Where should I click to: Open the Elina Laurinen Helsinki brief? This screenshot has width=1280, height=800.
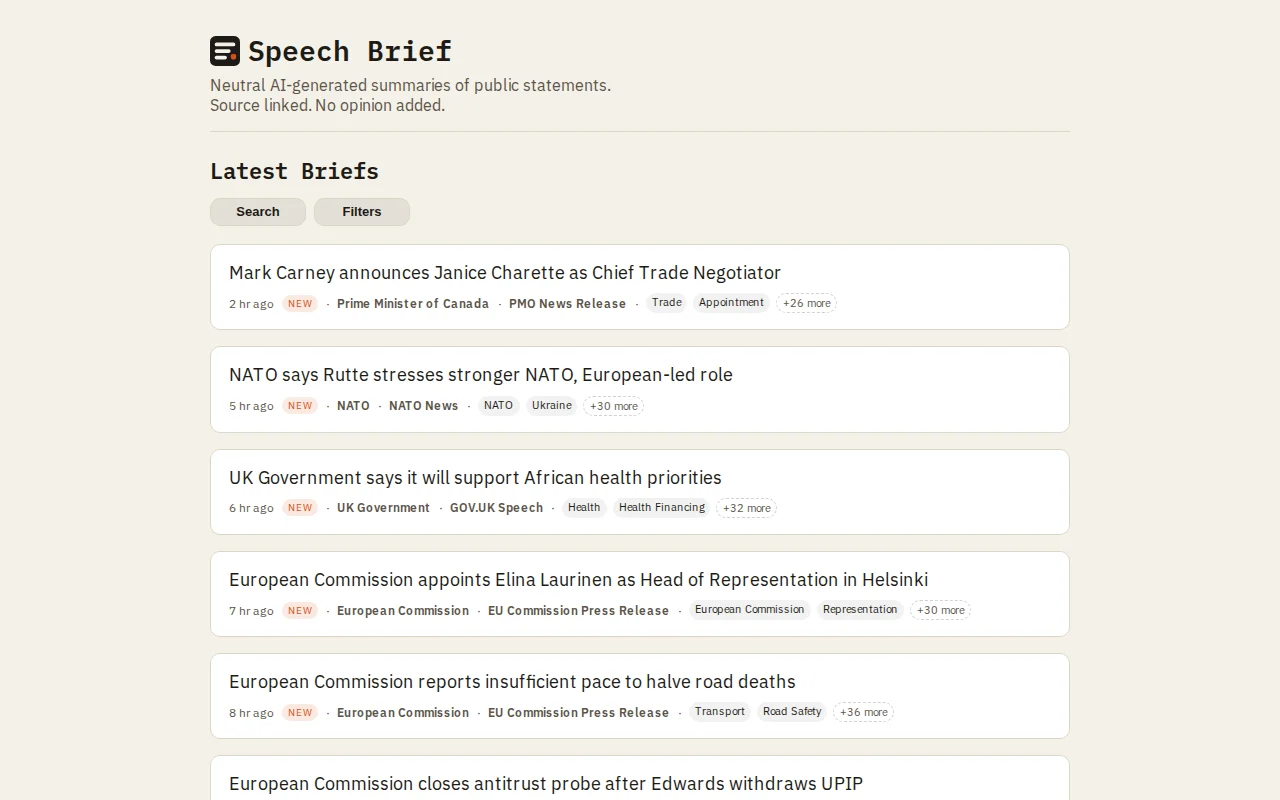(578, 579)
